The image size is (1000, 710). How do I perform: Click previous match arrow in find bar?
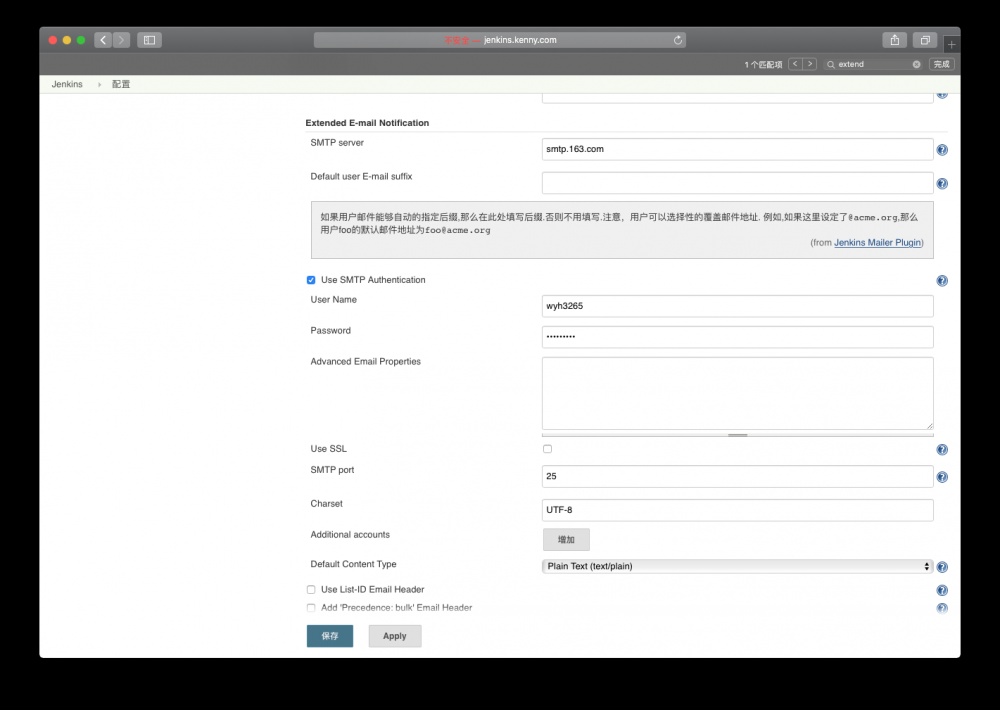pos(793,62)
